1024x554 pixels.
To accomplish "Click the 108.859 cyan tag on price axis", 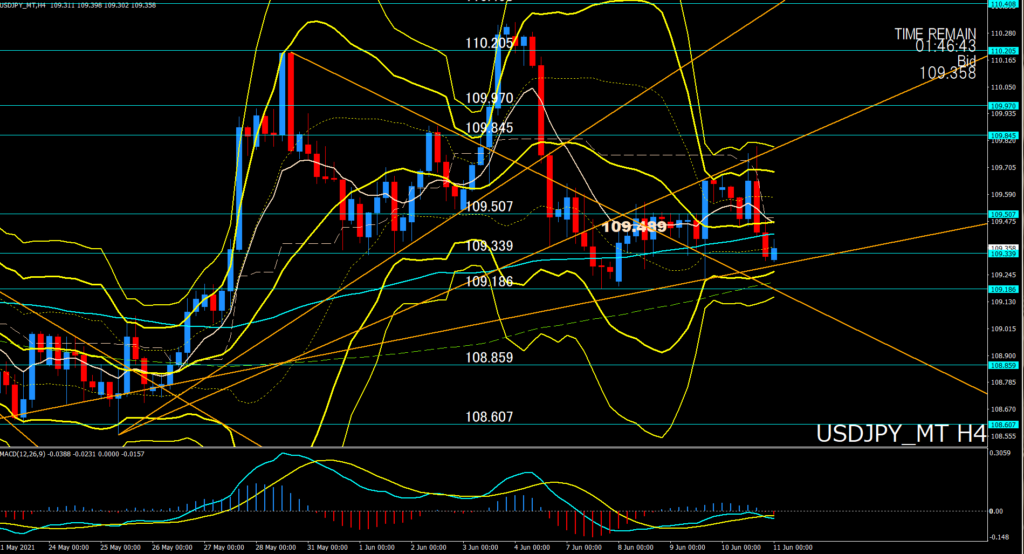I will pyautogui.click(x=1003, y=366).
